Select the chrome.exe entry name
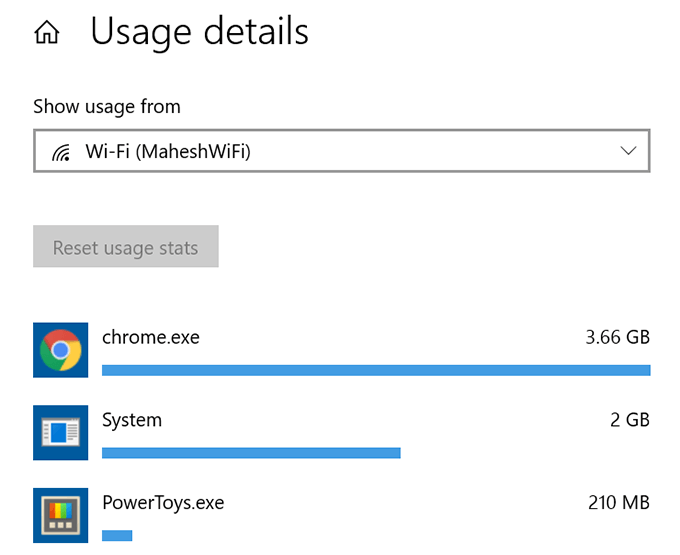Image resolution: width=680 pixels, height=555 pixels. [x=151, y=338]
